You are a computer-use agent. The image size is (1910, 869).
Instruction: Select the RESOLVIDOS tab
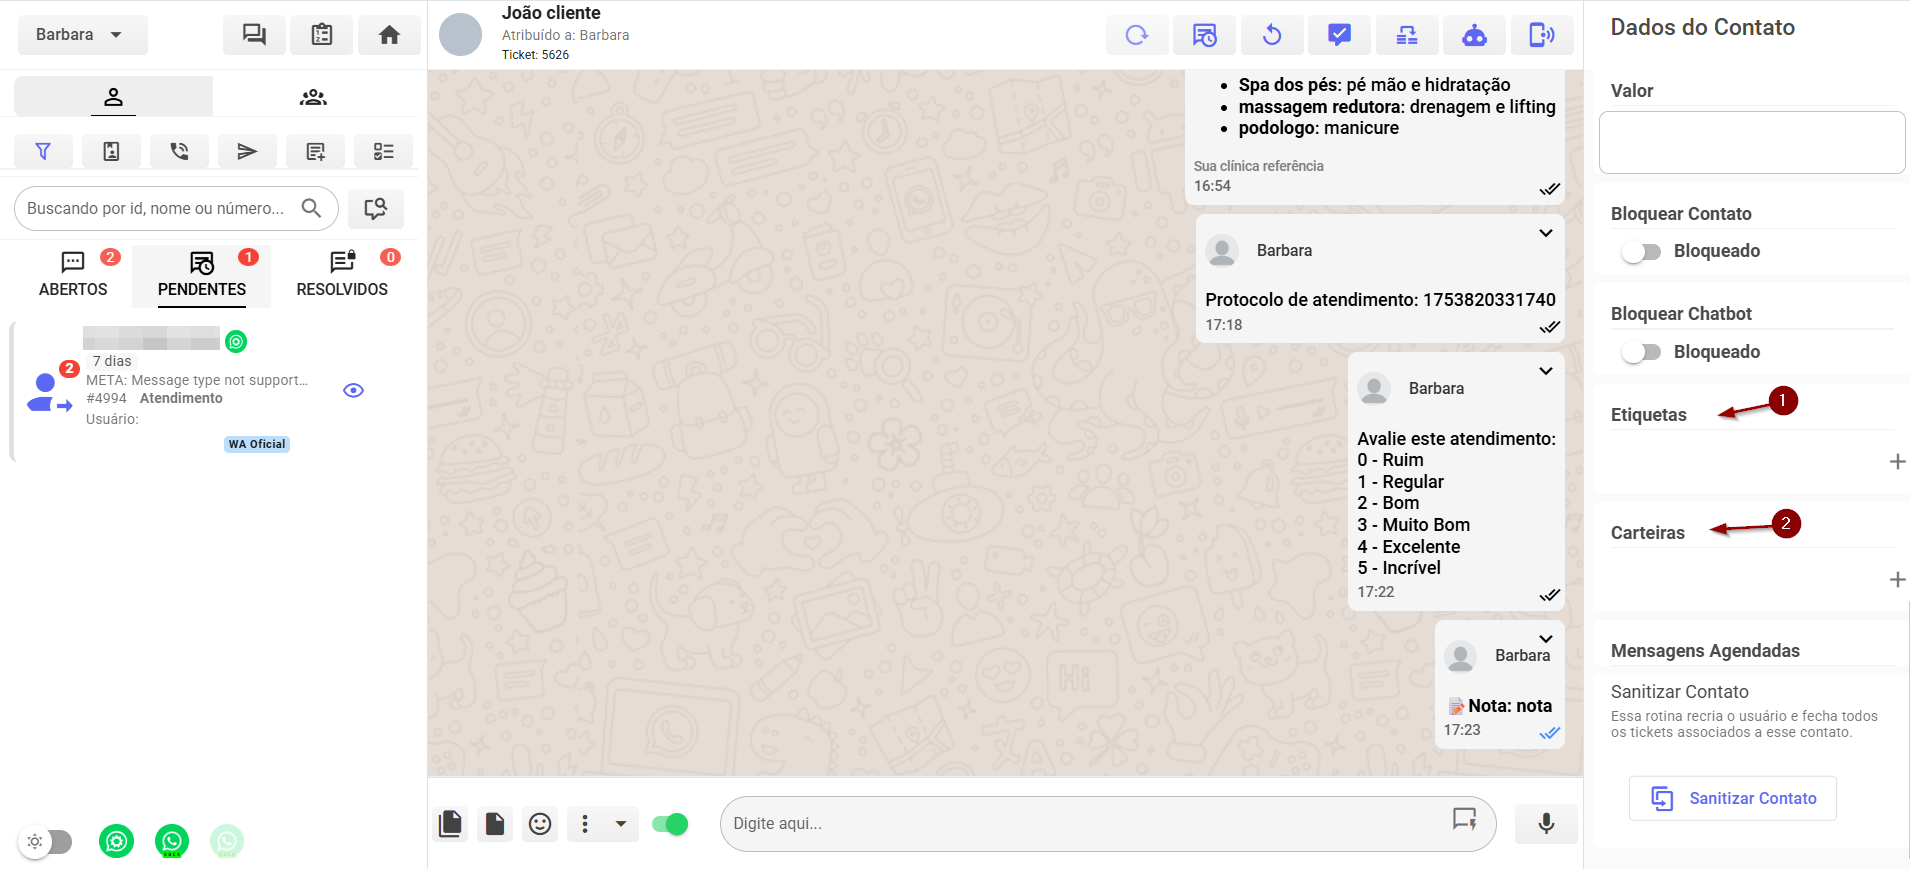pyautogui.click(x=342, y=274)
